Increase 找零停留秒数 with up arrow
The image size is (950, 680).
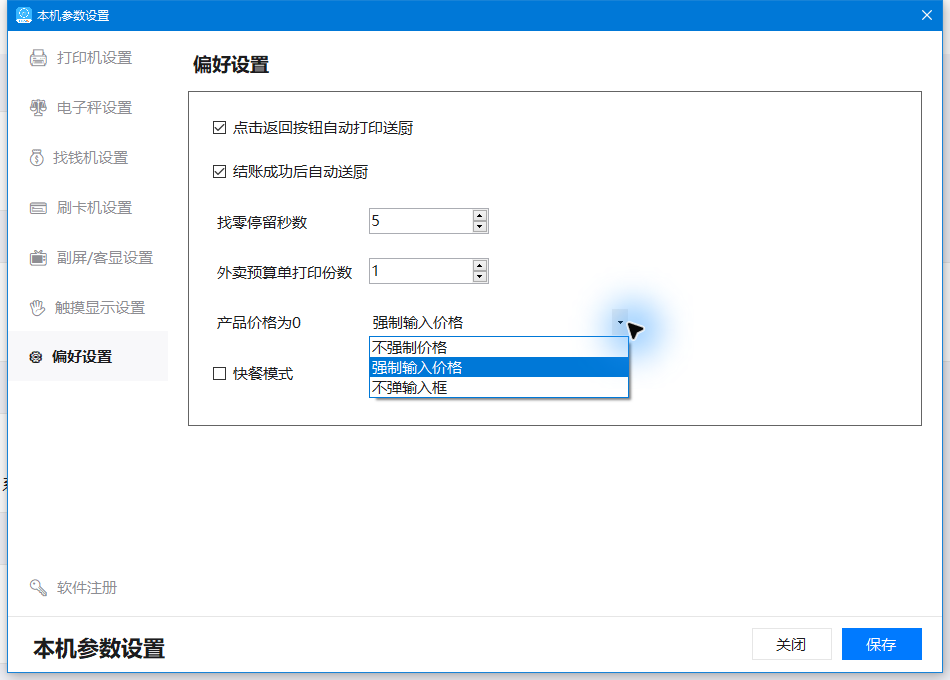(x=480, y=215)
